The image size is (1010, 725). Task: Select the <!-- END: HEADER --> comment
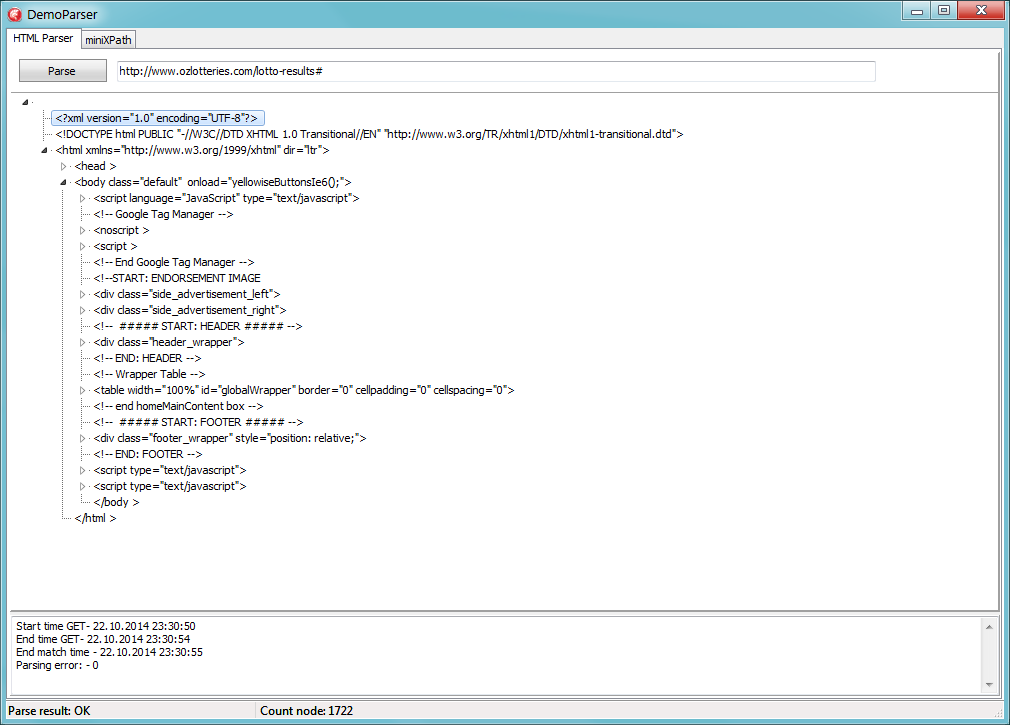pos(147,358)
